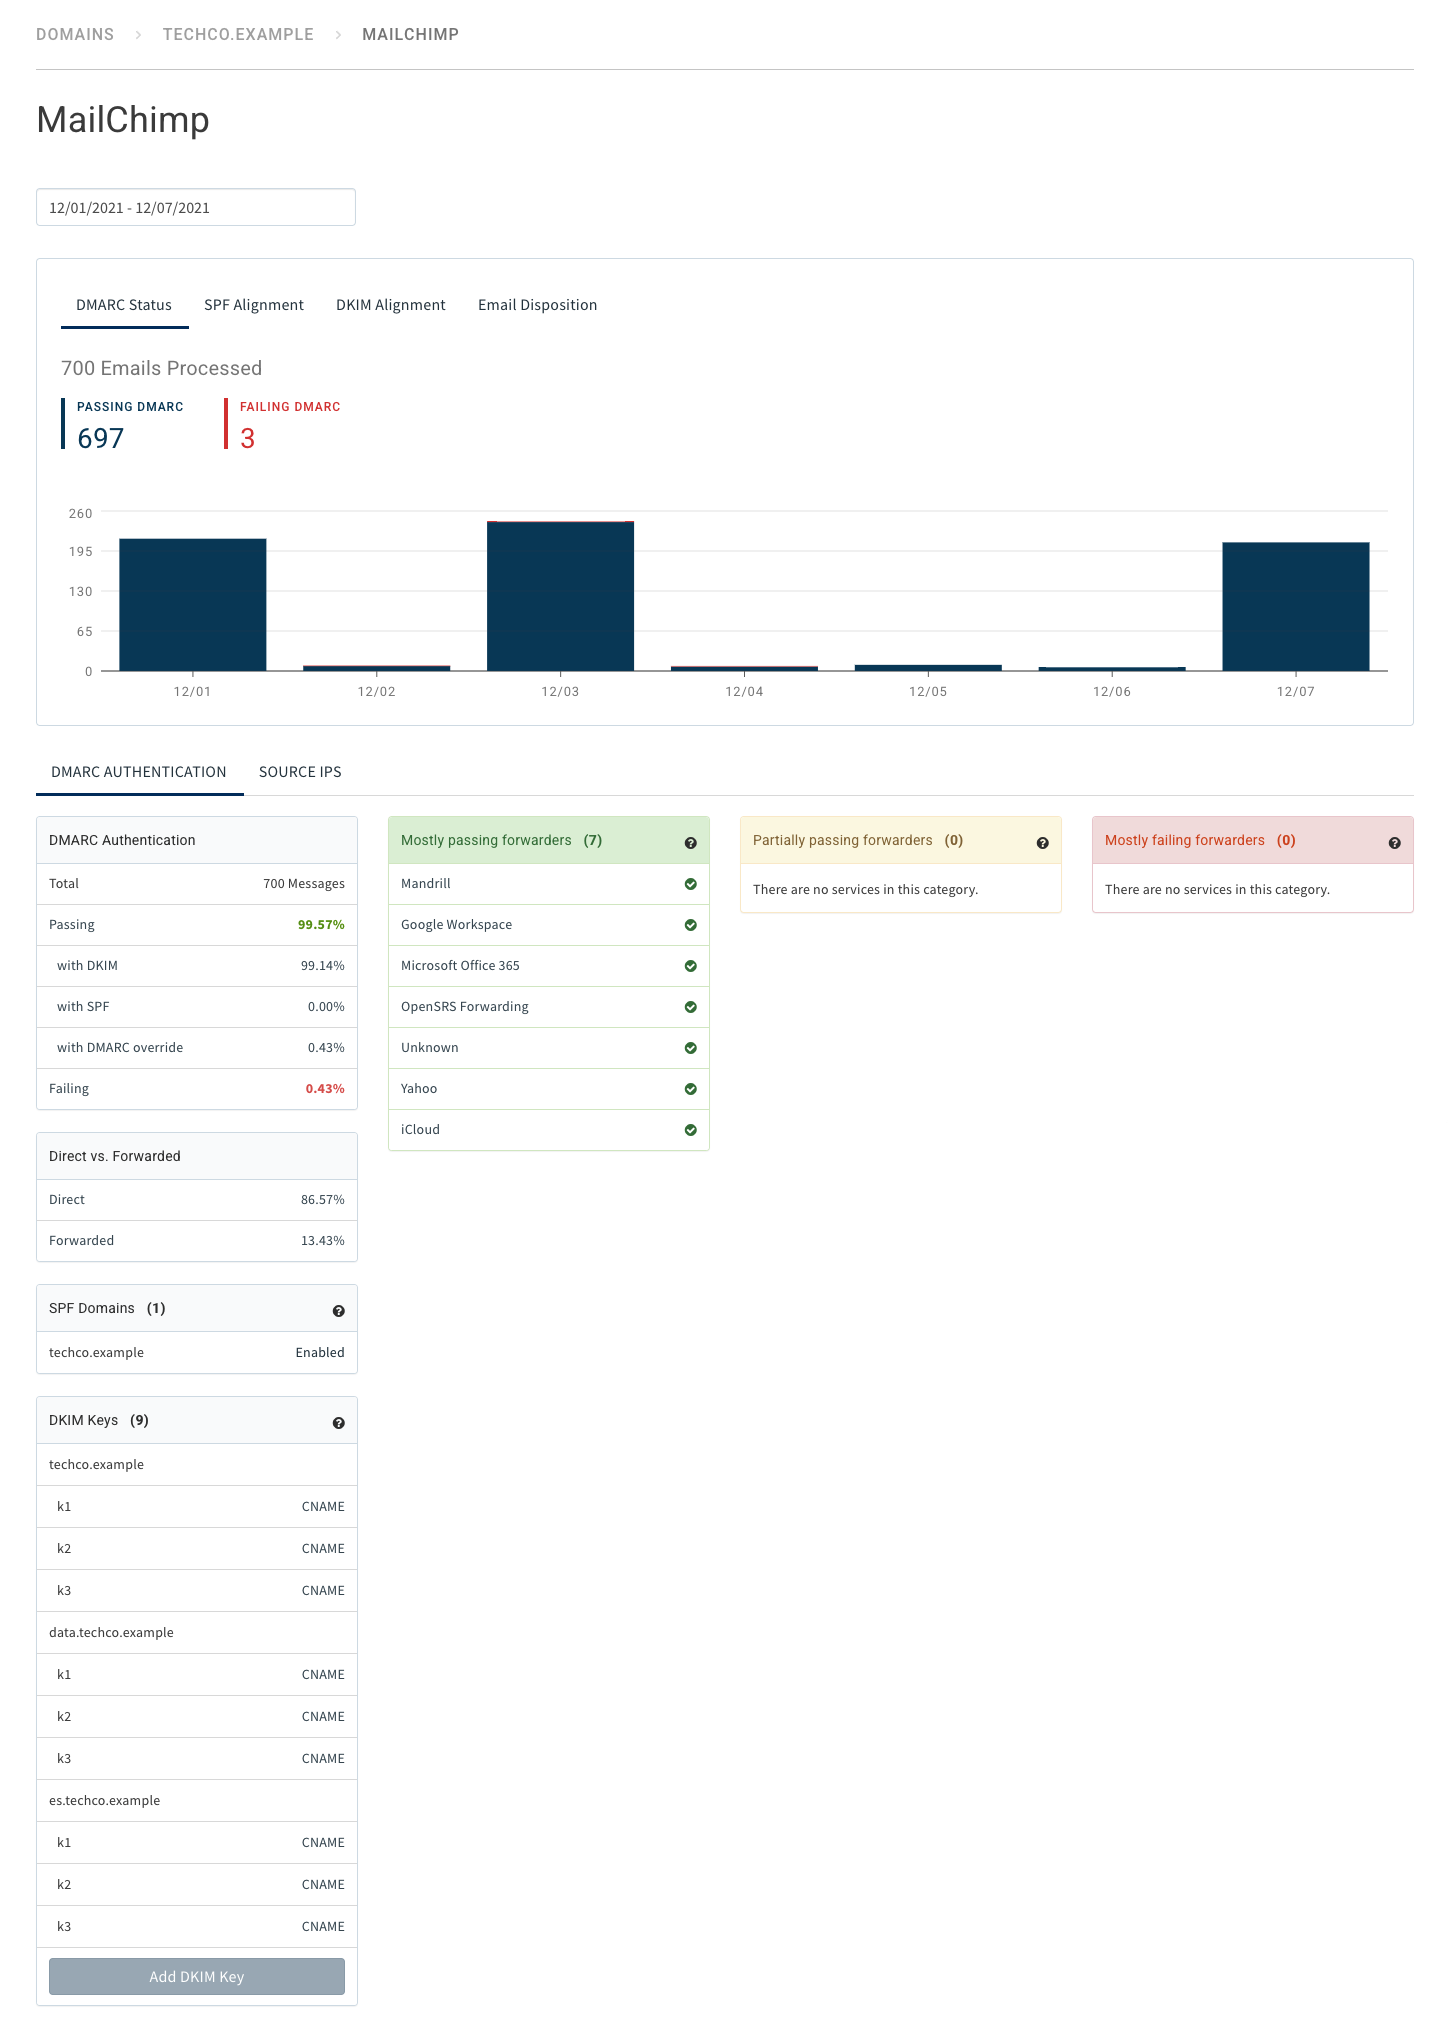
Task: Click the 700 Emails Processed heading
Action: click(x=161, y=368)
